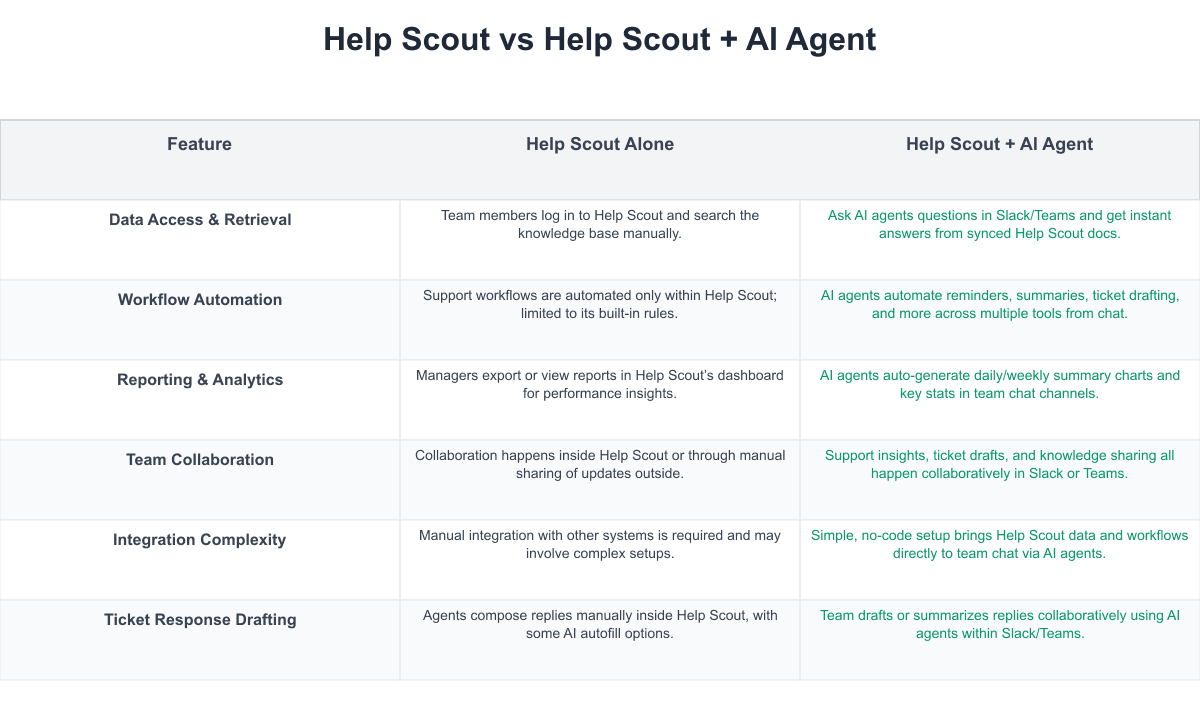The width and height of the screenshot is (1200, 720).
Task: Select green text about simple no-code setup
Action: coord(999,544)
